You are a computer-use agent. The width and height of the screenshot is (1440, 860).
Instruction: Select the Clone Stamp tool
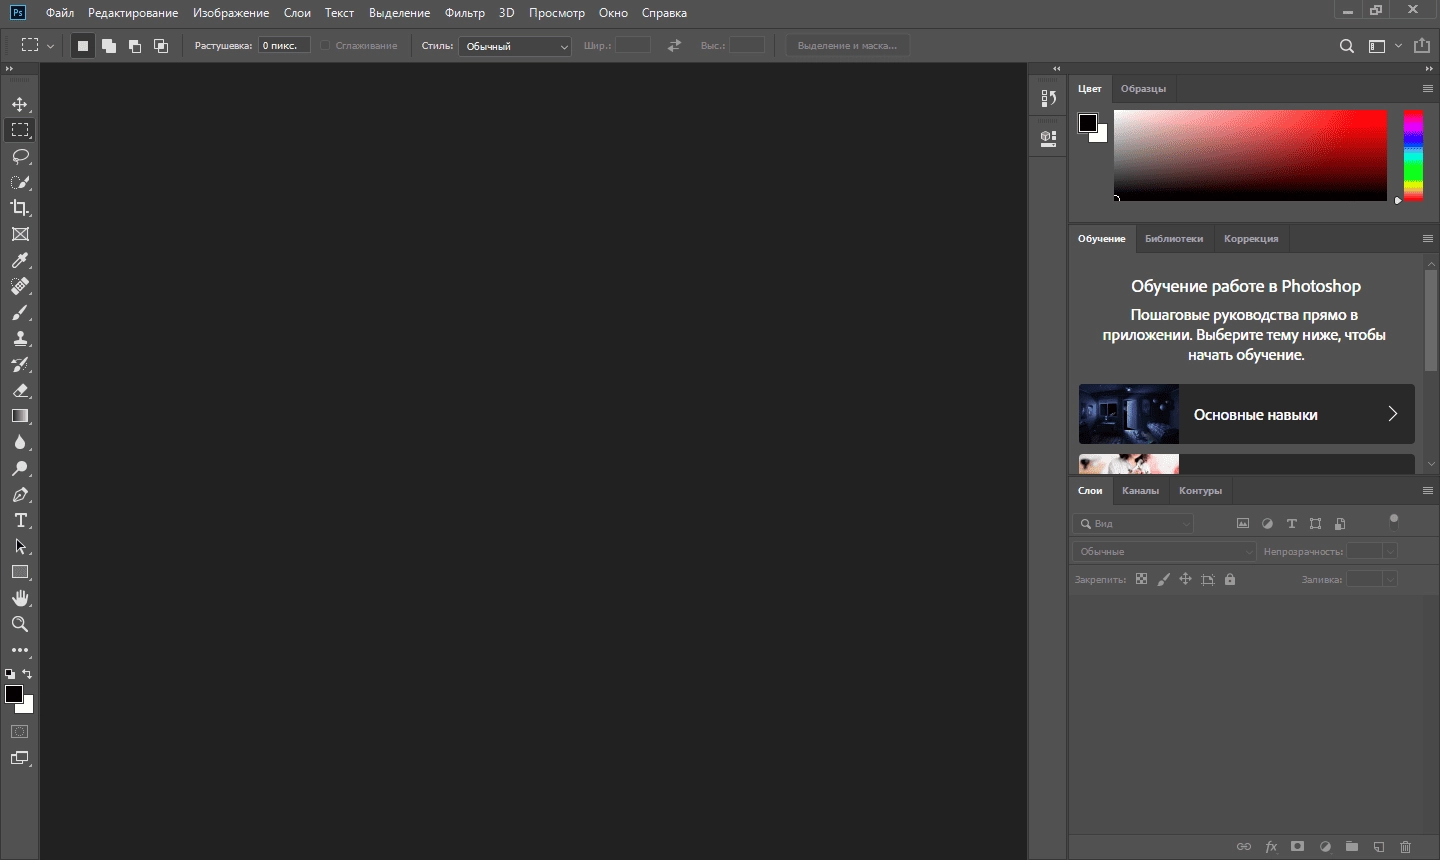coord(20,339)
